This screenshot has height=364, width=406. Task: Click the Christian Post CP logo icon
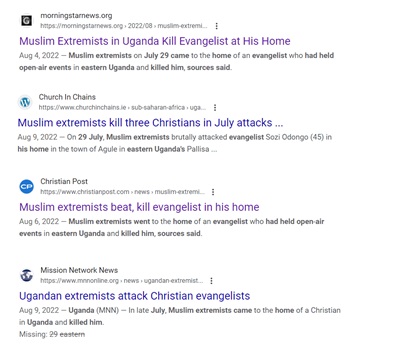coord(26,186)
